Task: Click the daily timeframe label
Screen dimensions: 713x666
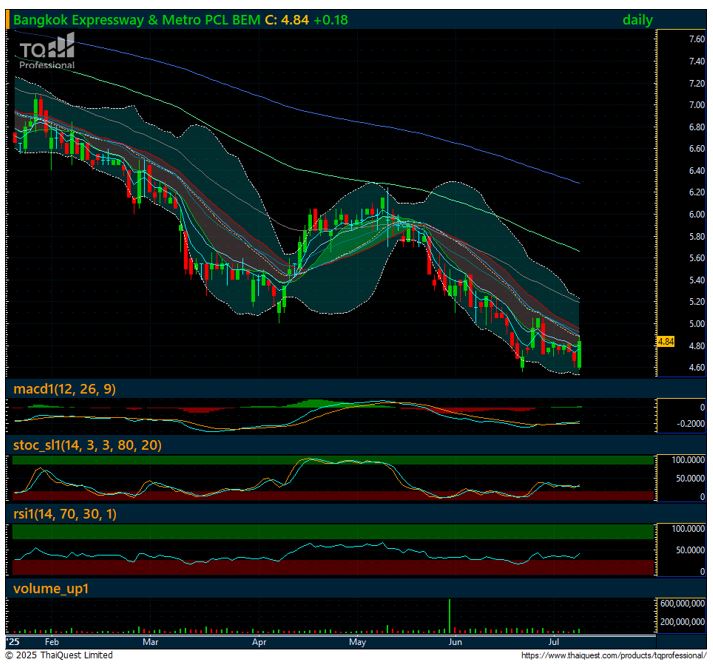Action: tap(637, 20)
